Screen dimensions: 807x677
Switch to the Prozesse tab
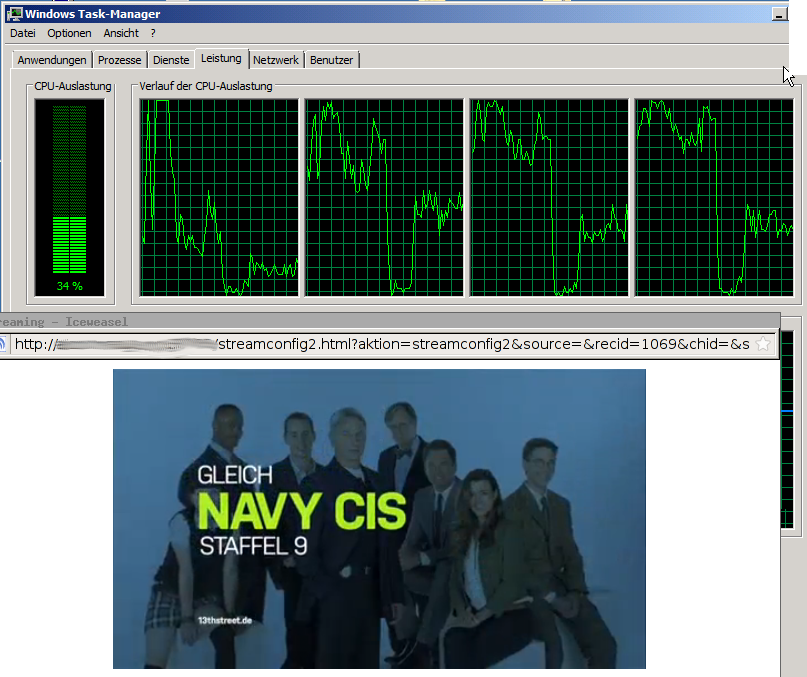click(119, 60)
